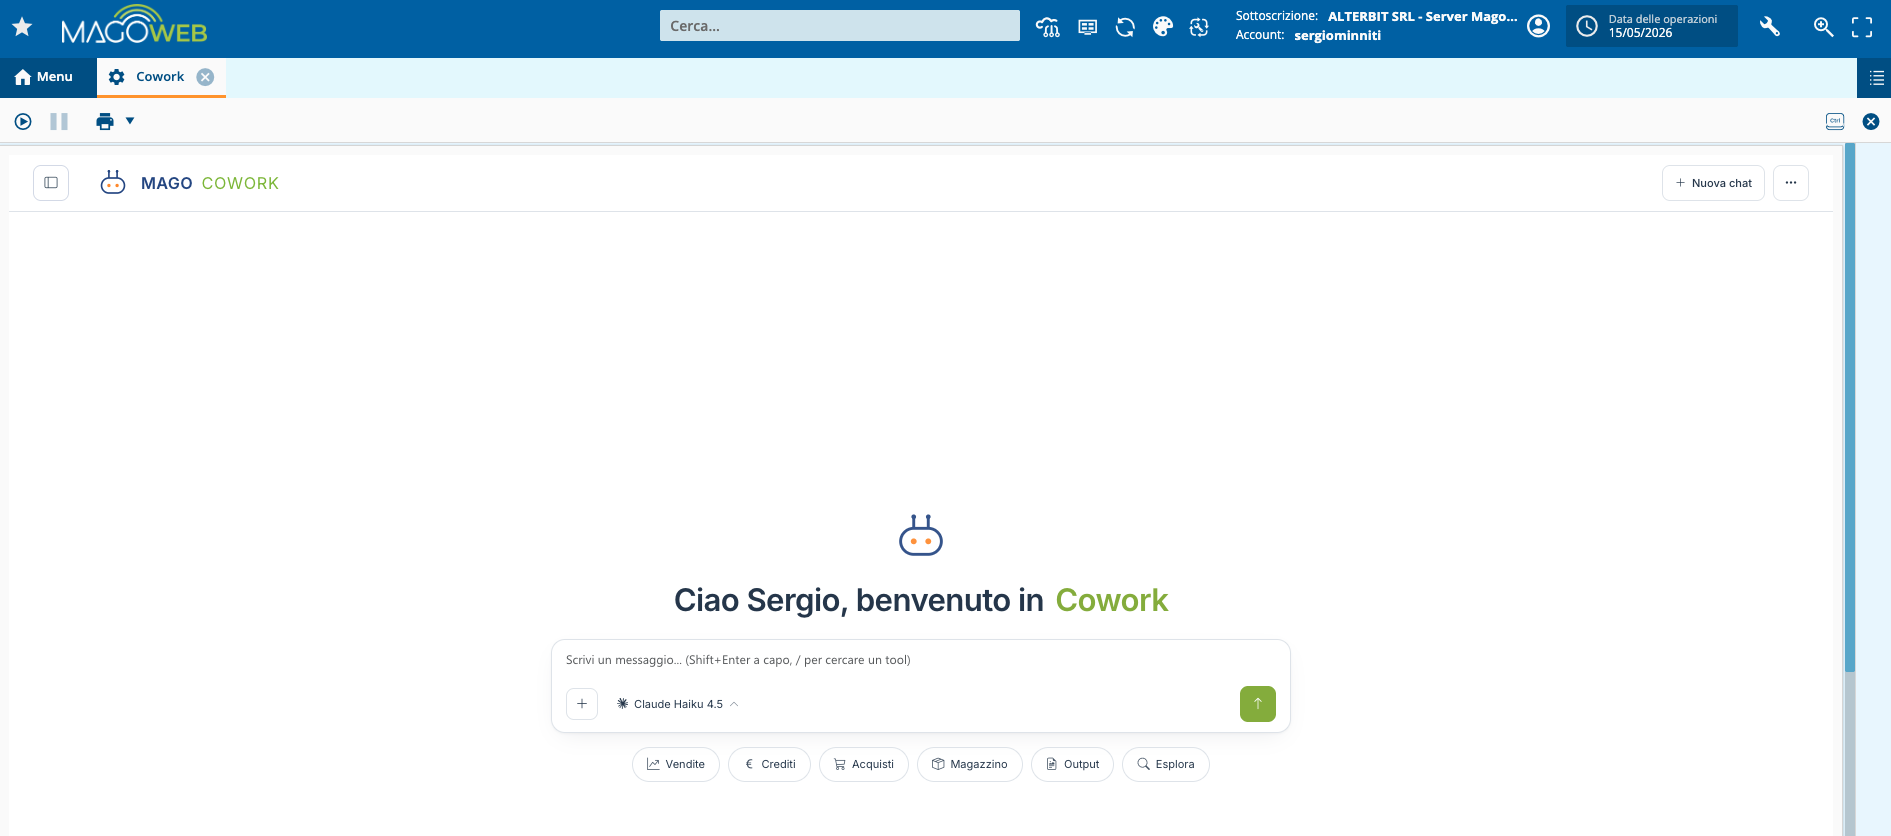Toggle the Cowork sidebar panel
The image size is (1891, 836).
click(51, 183)
